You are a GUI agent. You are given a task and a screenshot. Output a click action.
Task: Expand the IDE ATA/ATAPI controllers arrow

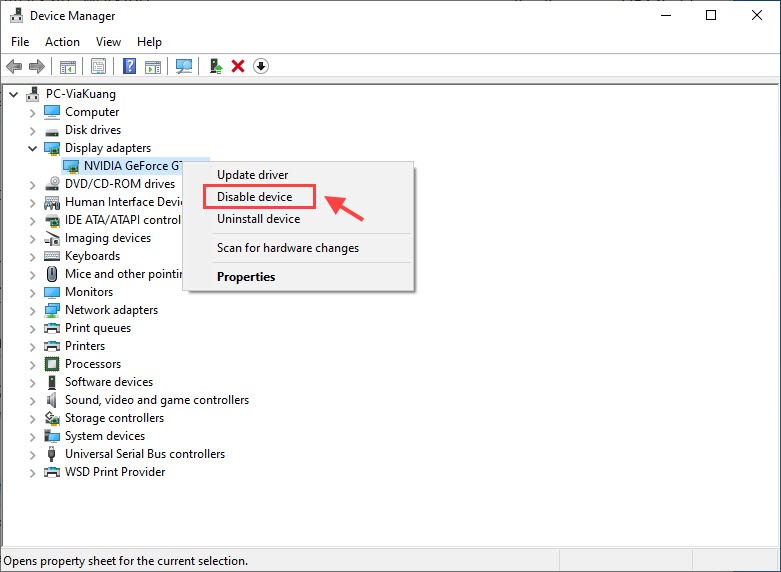coord(32,220)
